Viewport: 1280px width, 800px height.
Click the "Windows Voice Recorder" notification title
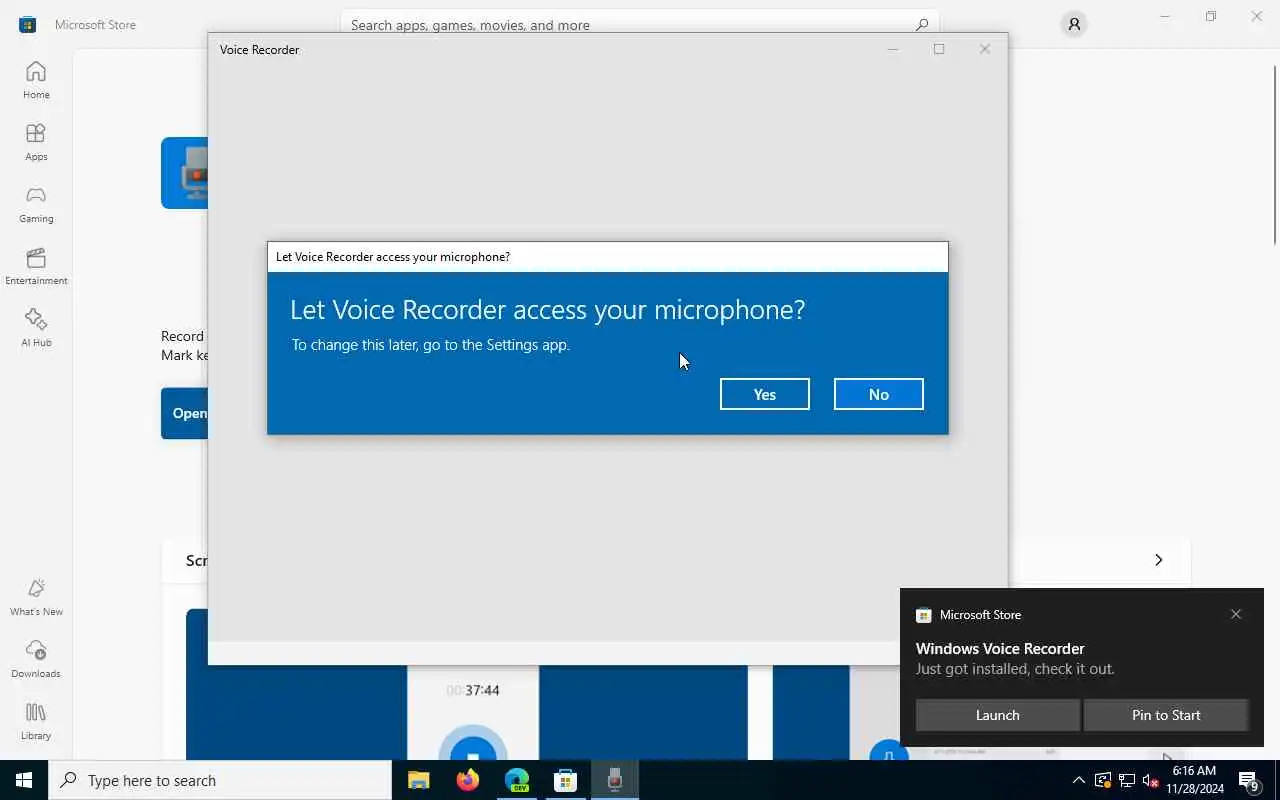pyautogui.click(x=1000, y=648)
